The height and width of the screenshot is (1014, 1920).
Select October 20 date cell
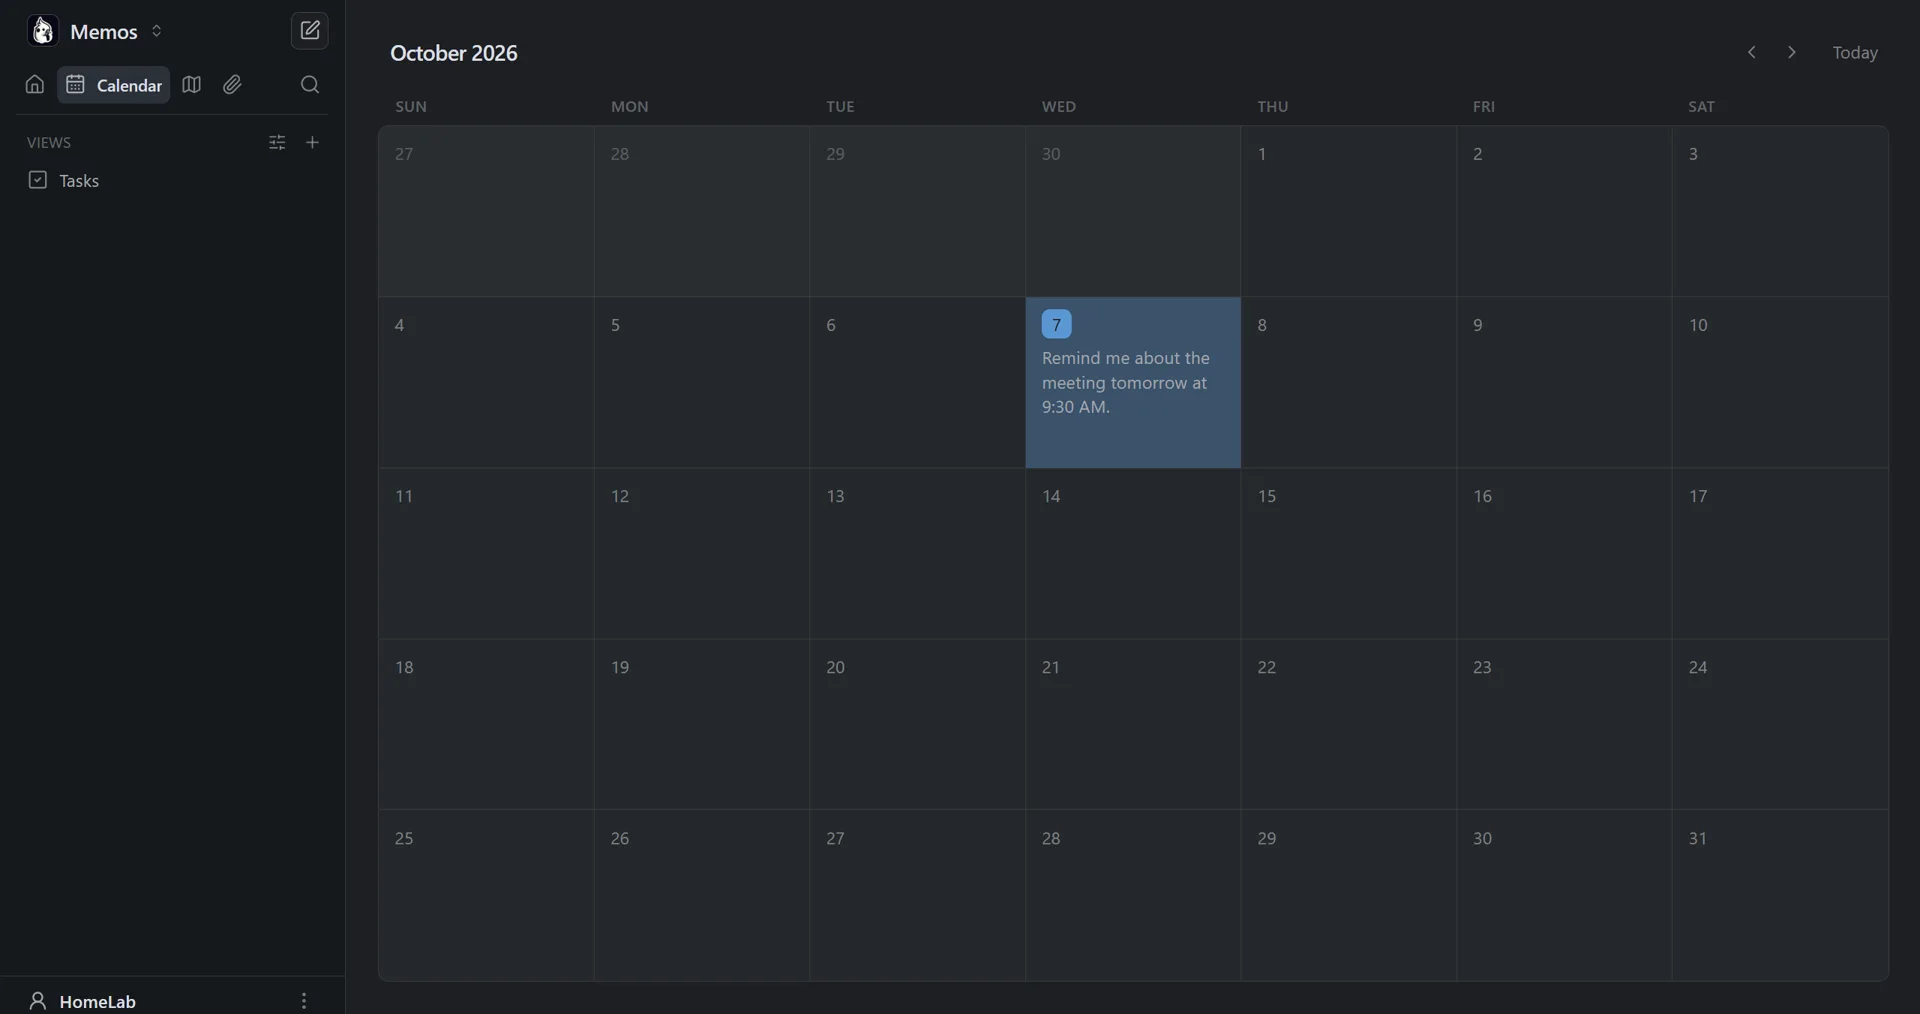(917, 724)
